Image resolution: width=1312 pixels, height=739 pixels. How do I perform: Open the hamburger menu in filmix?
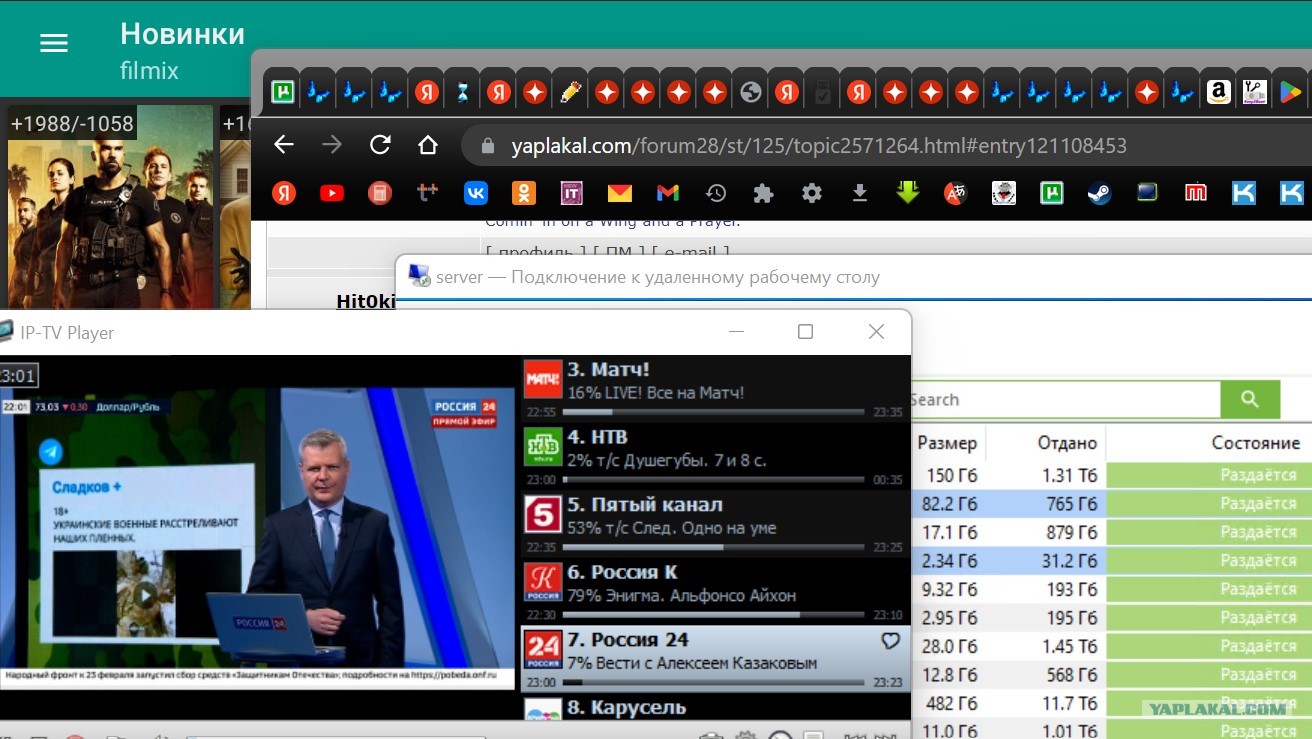[x=53, y=43]
